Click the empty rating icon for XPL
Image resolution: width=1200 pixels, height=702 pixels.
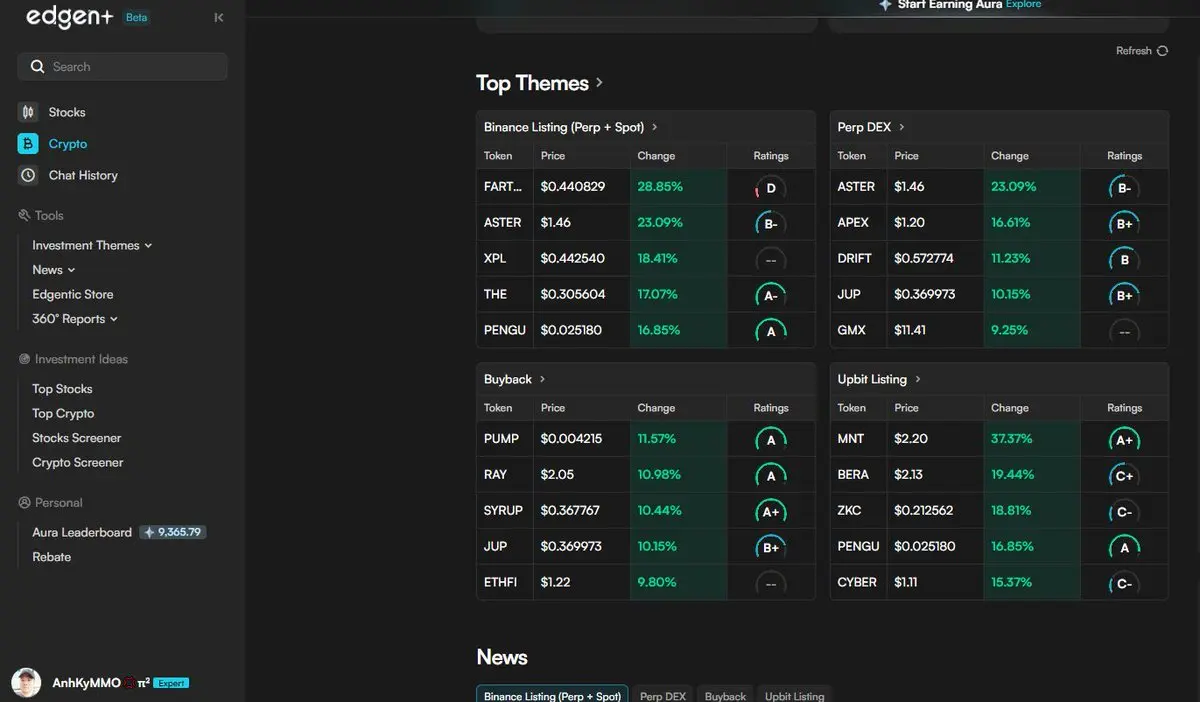[x=770, y=260]
